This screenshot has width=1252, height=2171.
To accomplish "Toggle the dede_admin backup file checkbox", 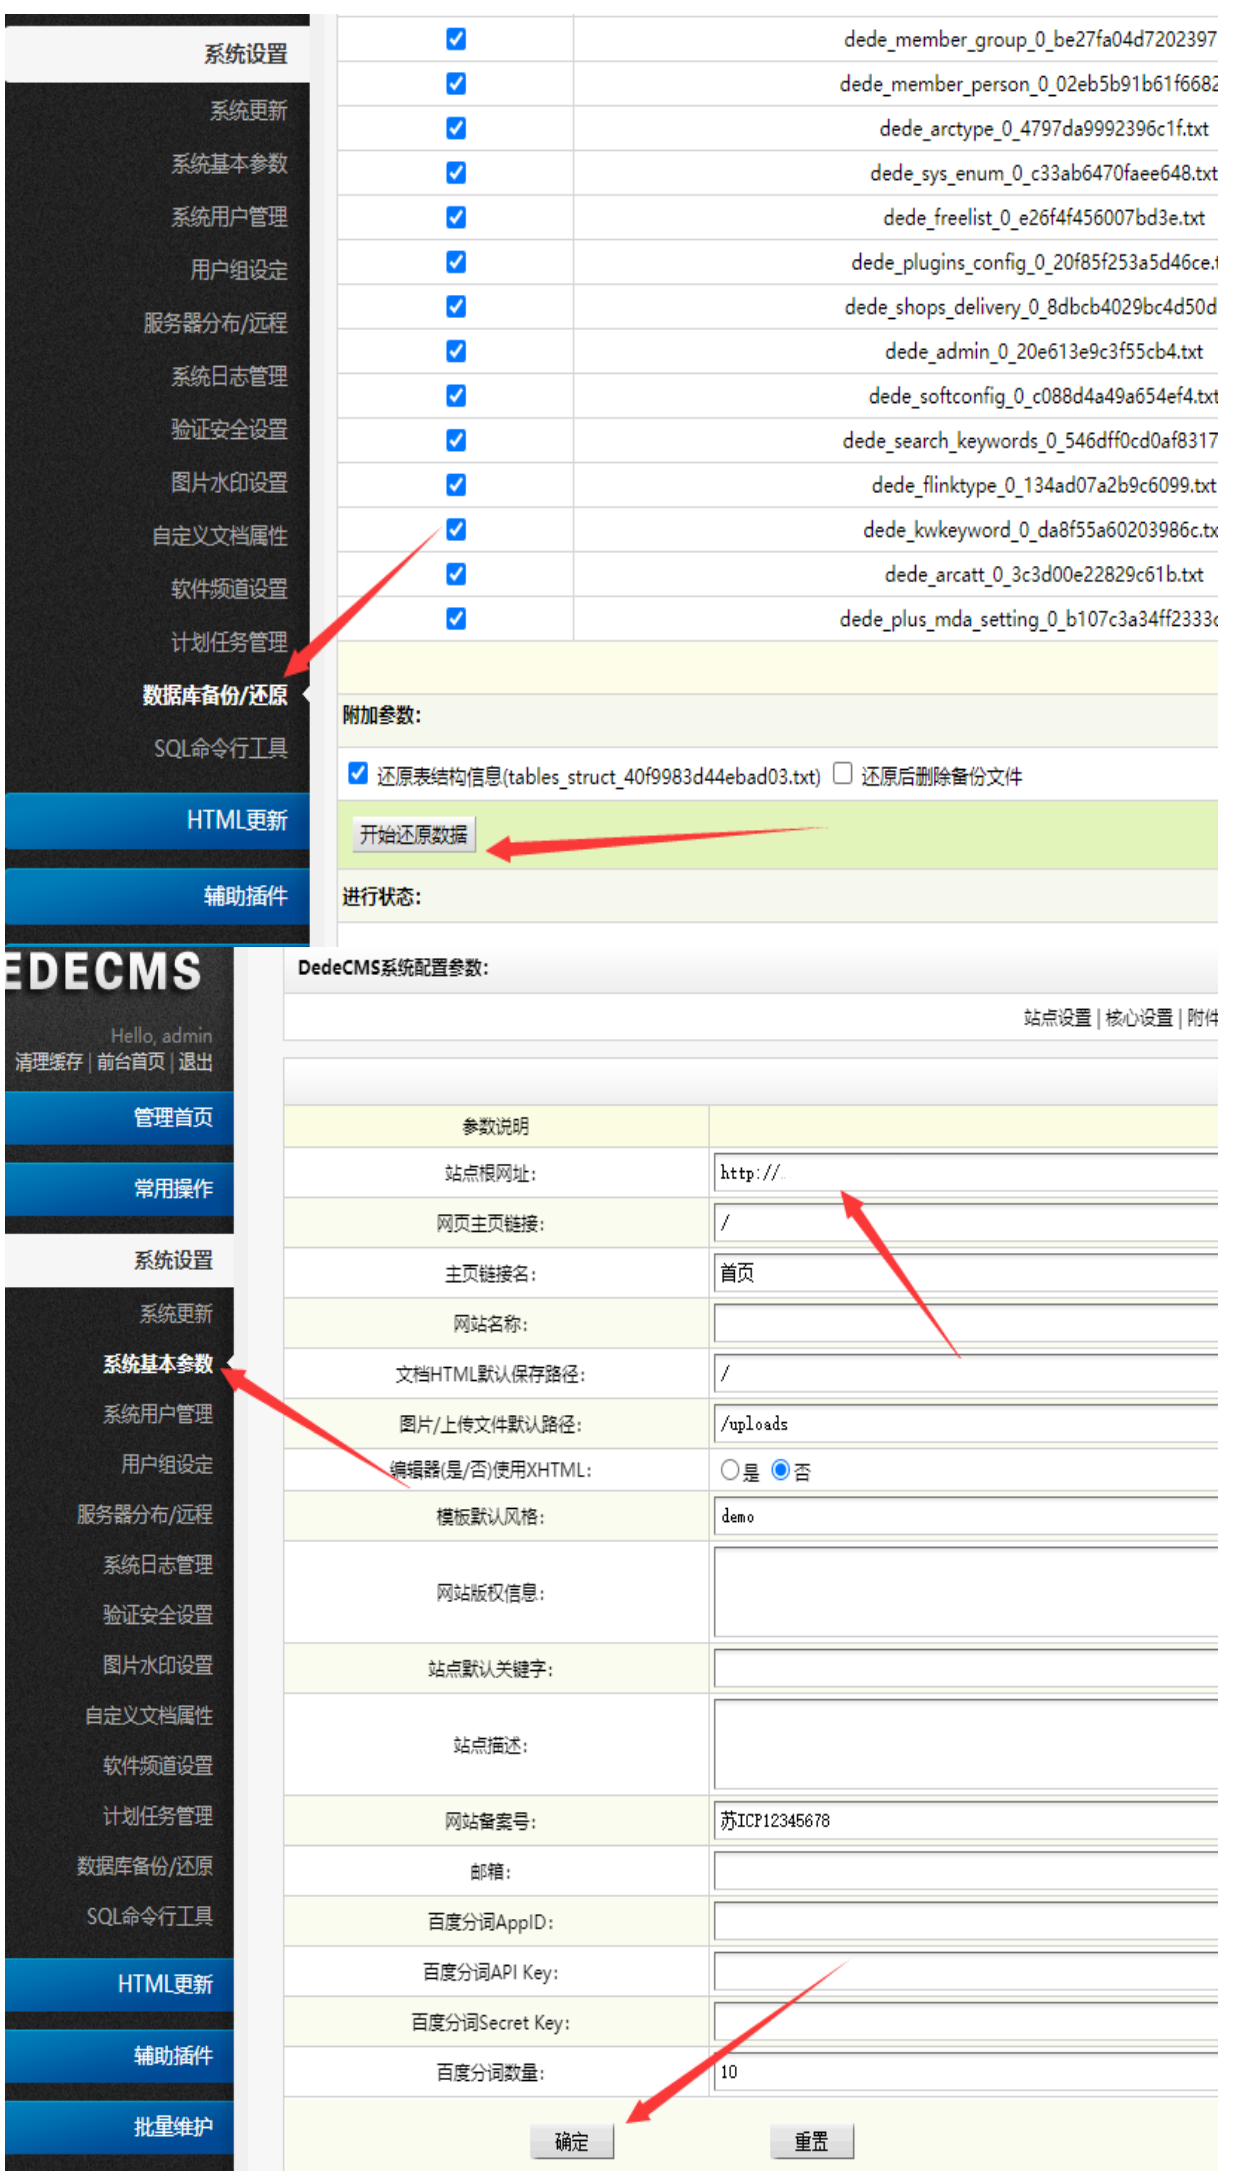I will (x=456, y=351).
